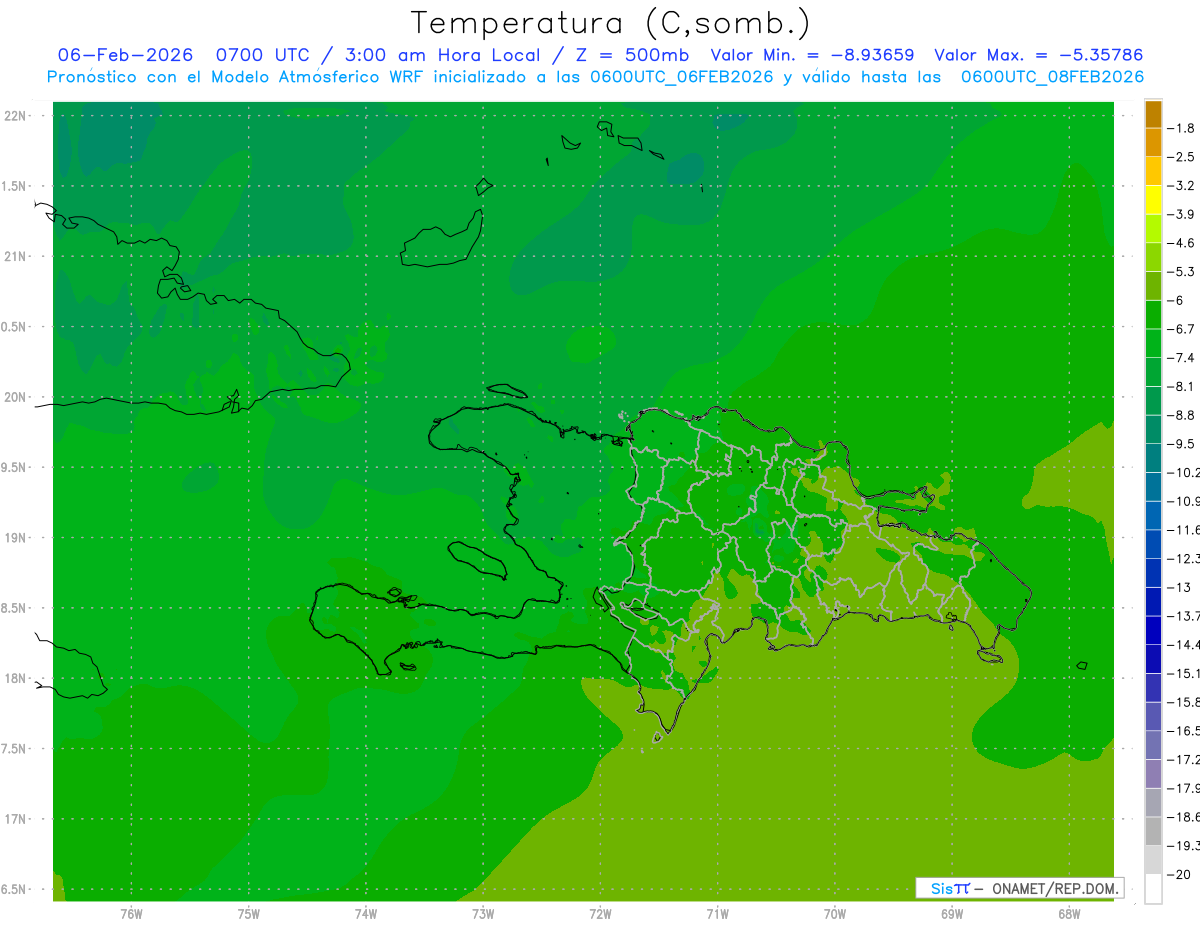Click the '22N' latitude label

(x=16, y=116)
